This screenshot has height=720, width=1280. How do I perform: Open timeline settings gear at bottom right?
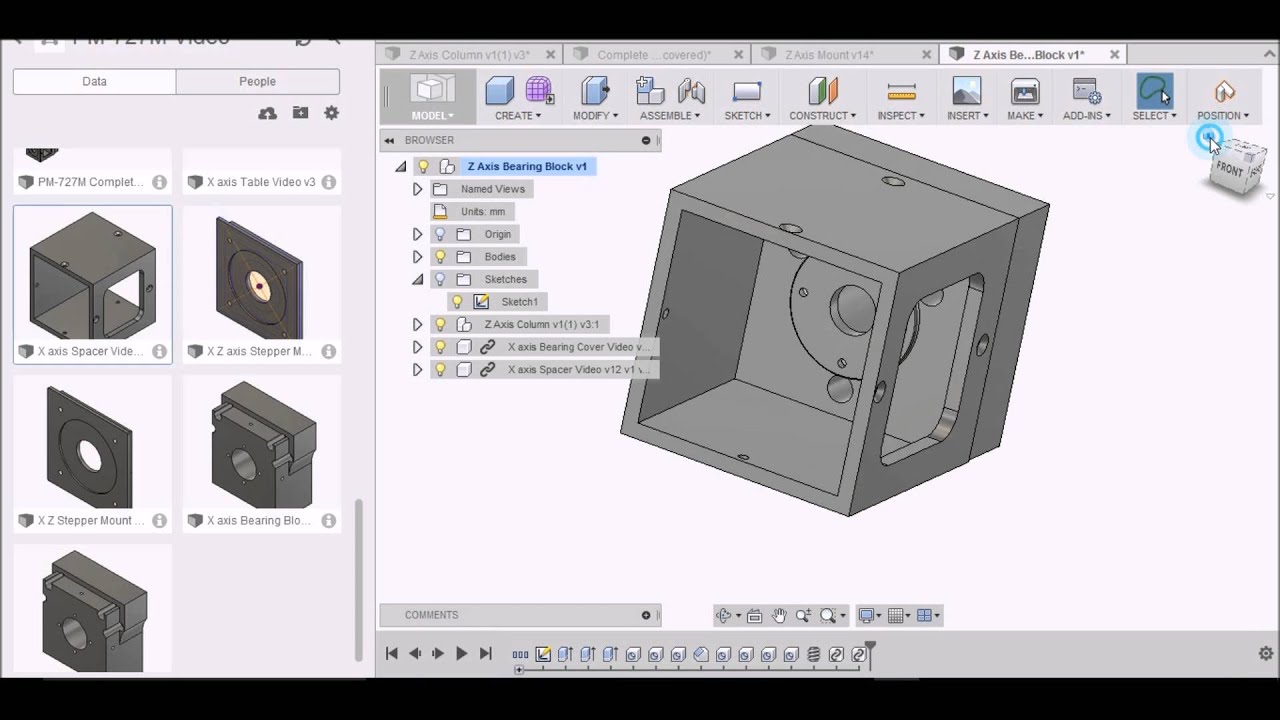click(x=1266, y=654)
